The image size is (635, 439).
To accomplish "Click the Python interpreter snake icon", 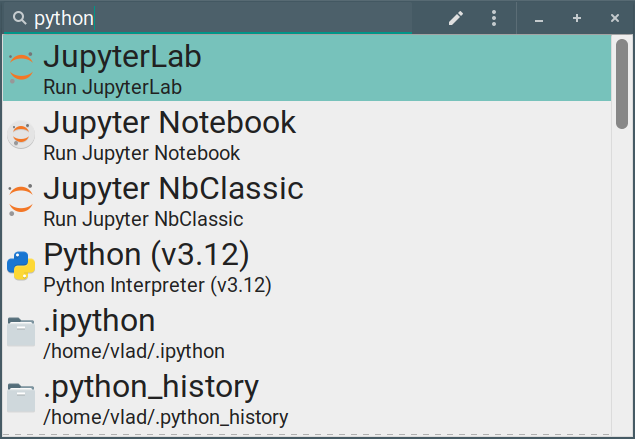I will (x=21, y=265).
